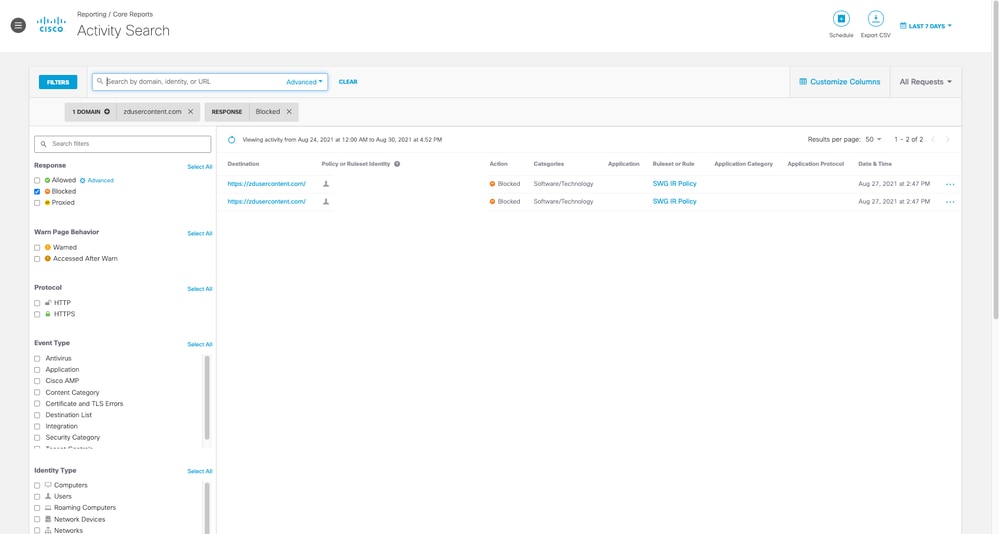Check the Accessed After Warn checkbox
Image resolution: width=999 pixels, height=534 pixels.
click(37, 259)
